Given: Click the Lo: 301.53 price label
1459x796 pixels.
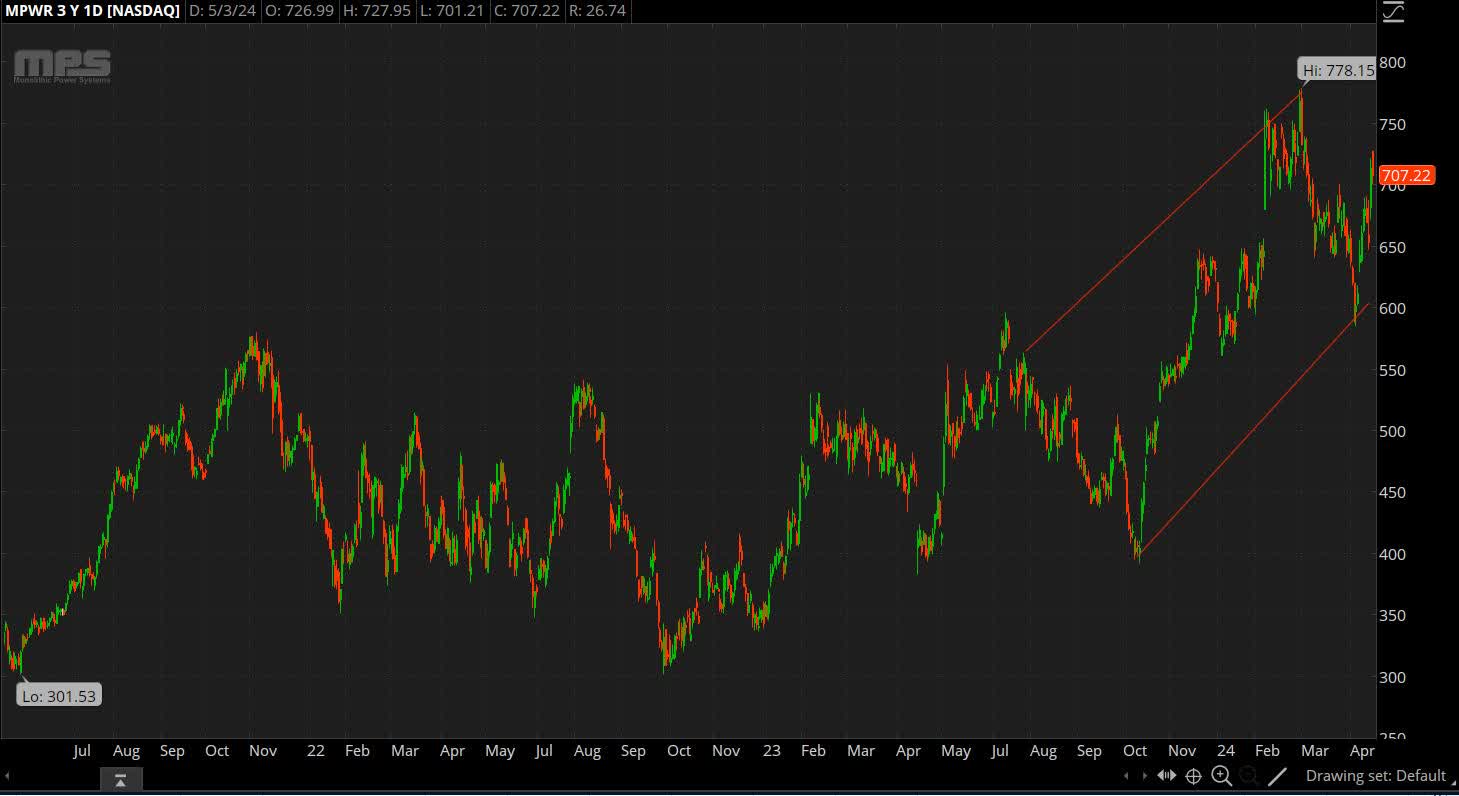Looking at the screenshot, I should (x=57, y=694).
